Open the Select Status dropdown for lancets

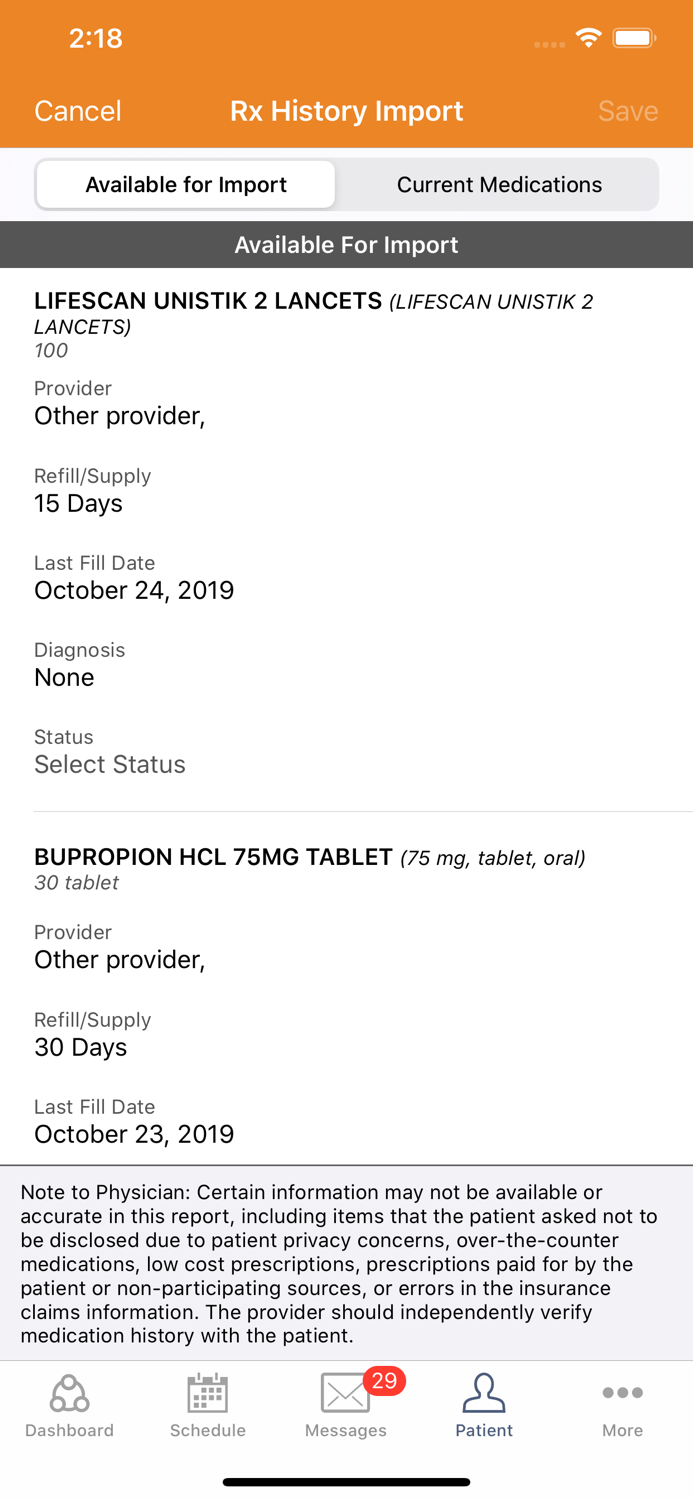pos(110,765)
